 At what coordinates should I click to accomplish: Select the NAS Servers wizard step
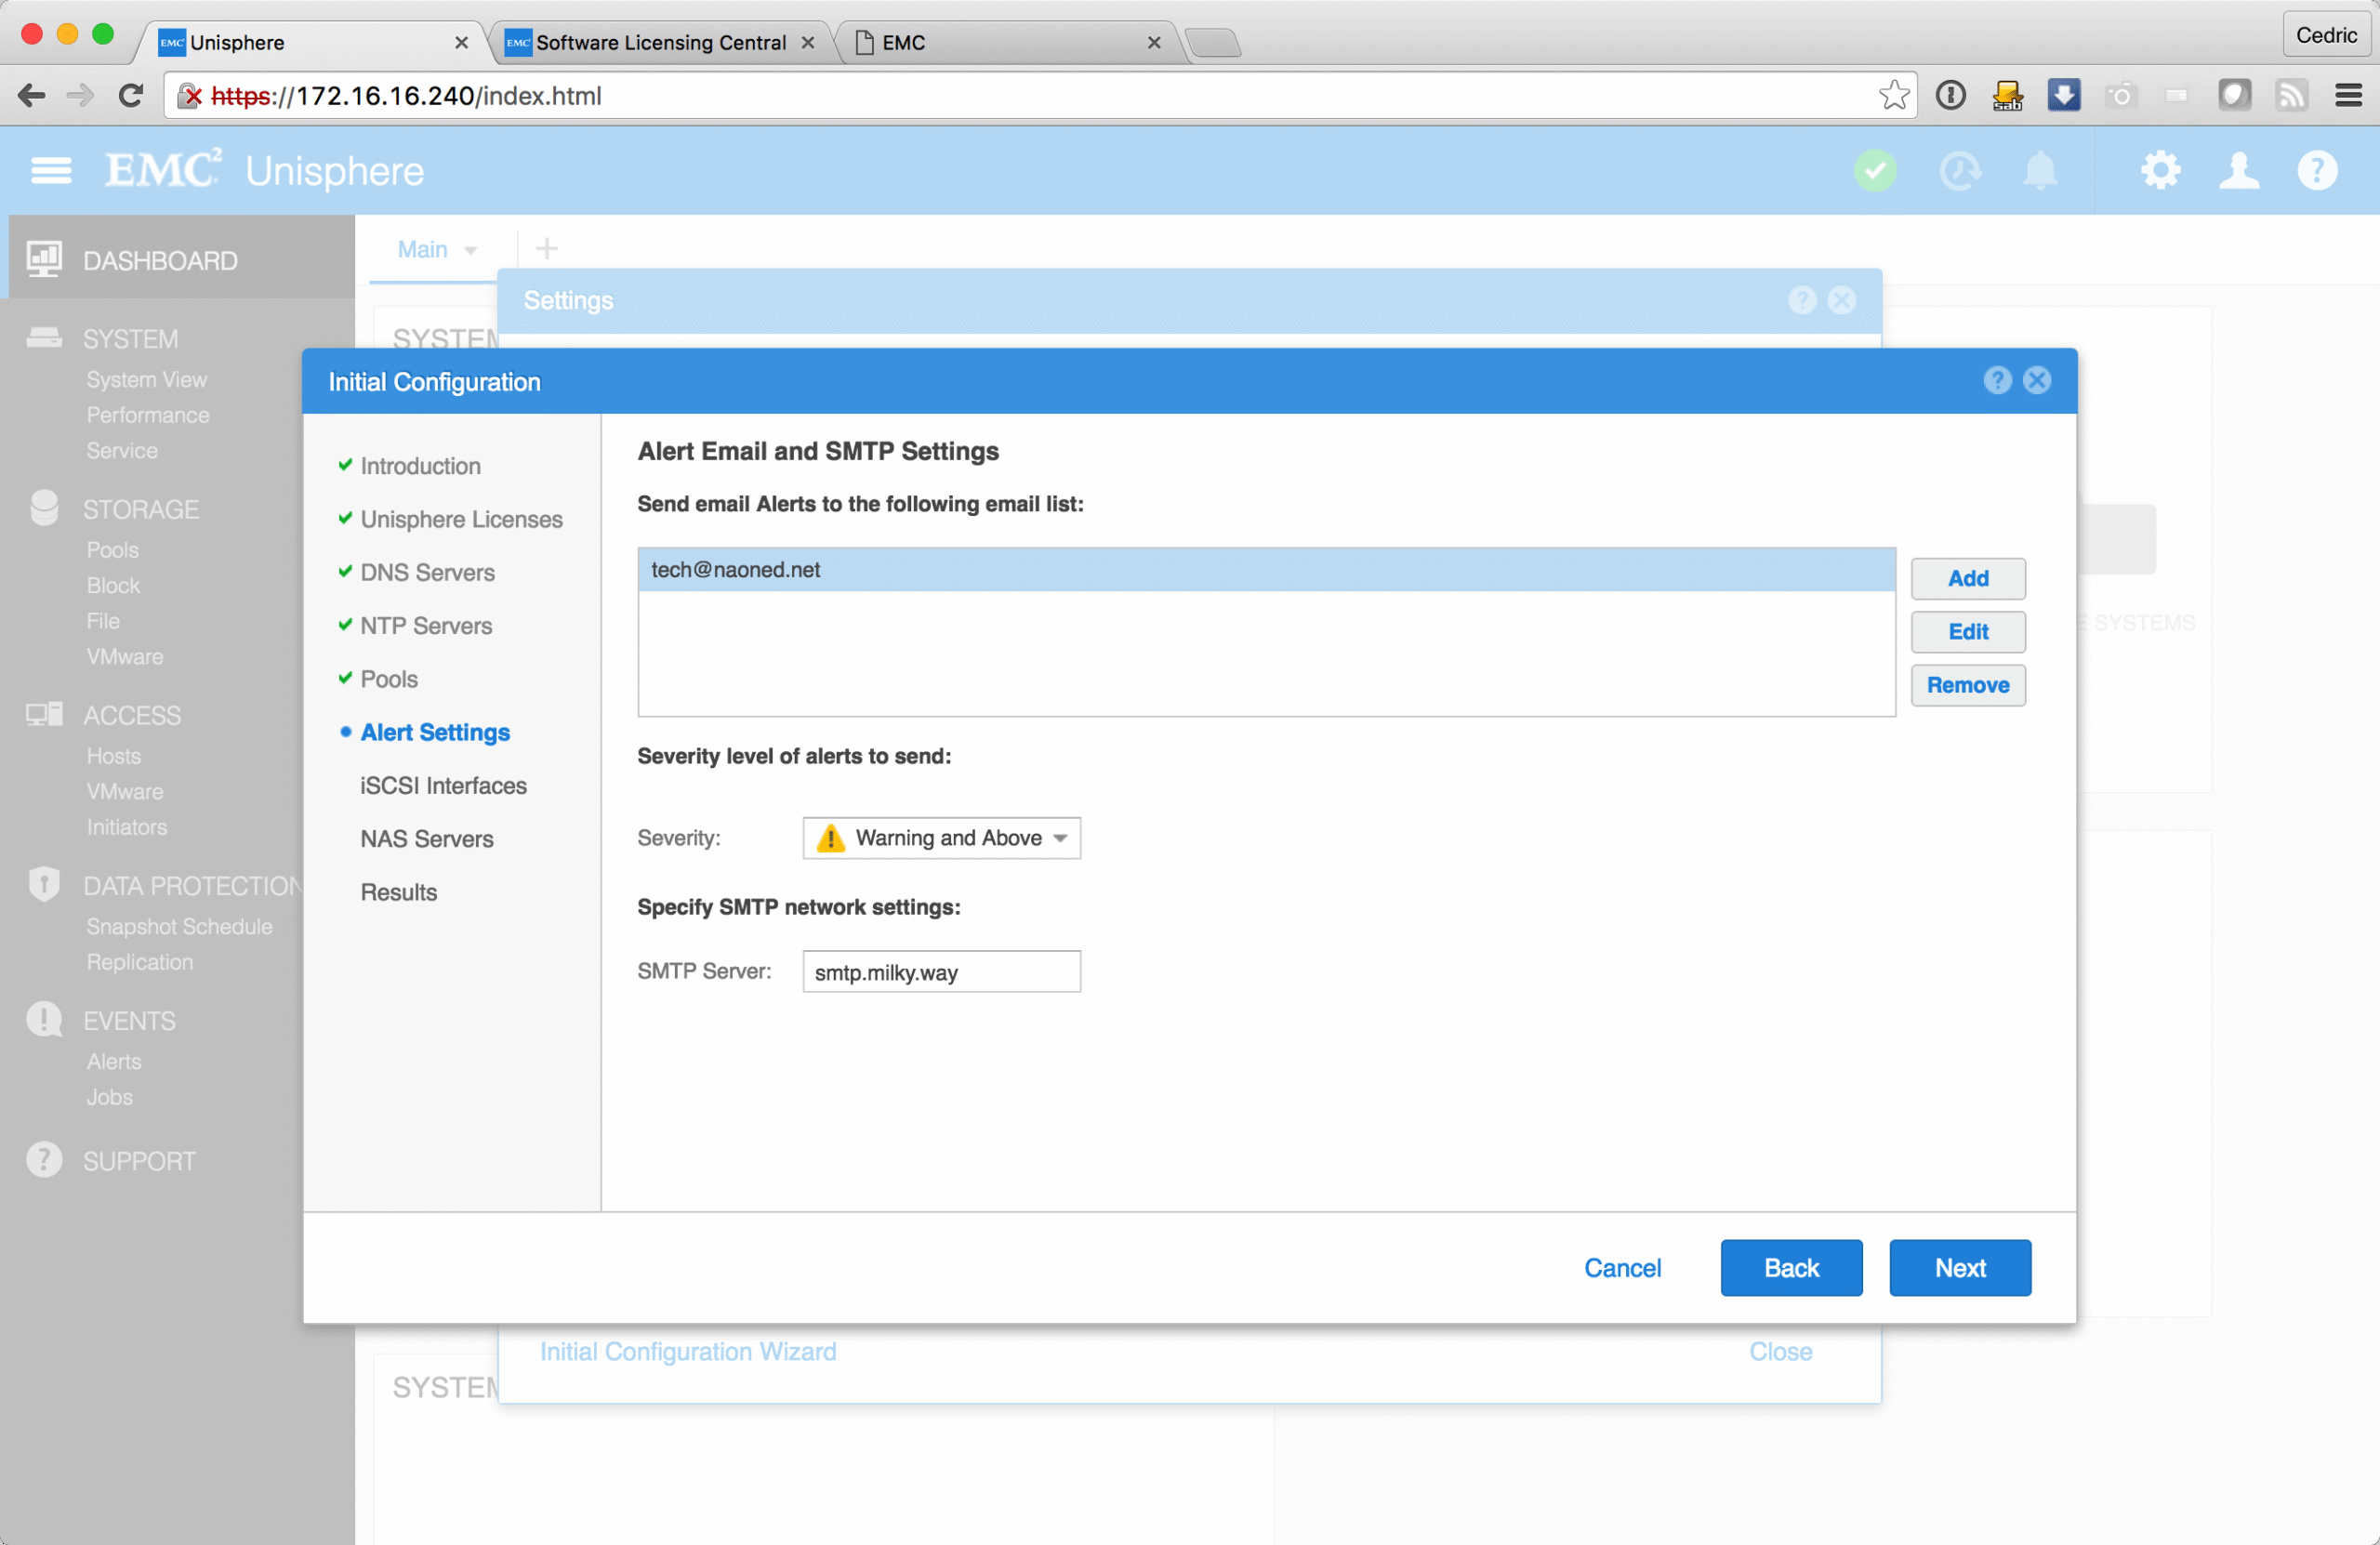pyautogui.click(x=427, y=839)
